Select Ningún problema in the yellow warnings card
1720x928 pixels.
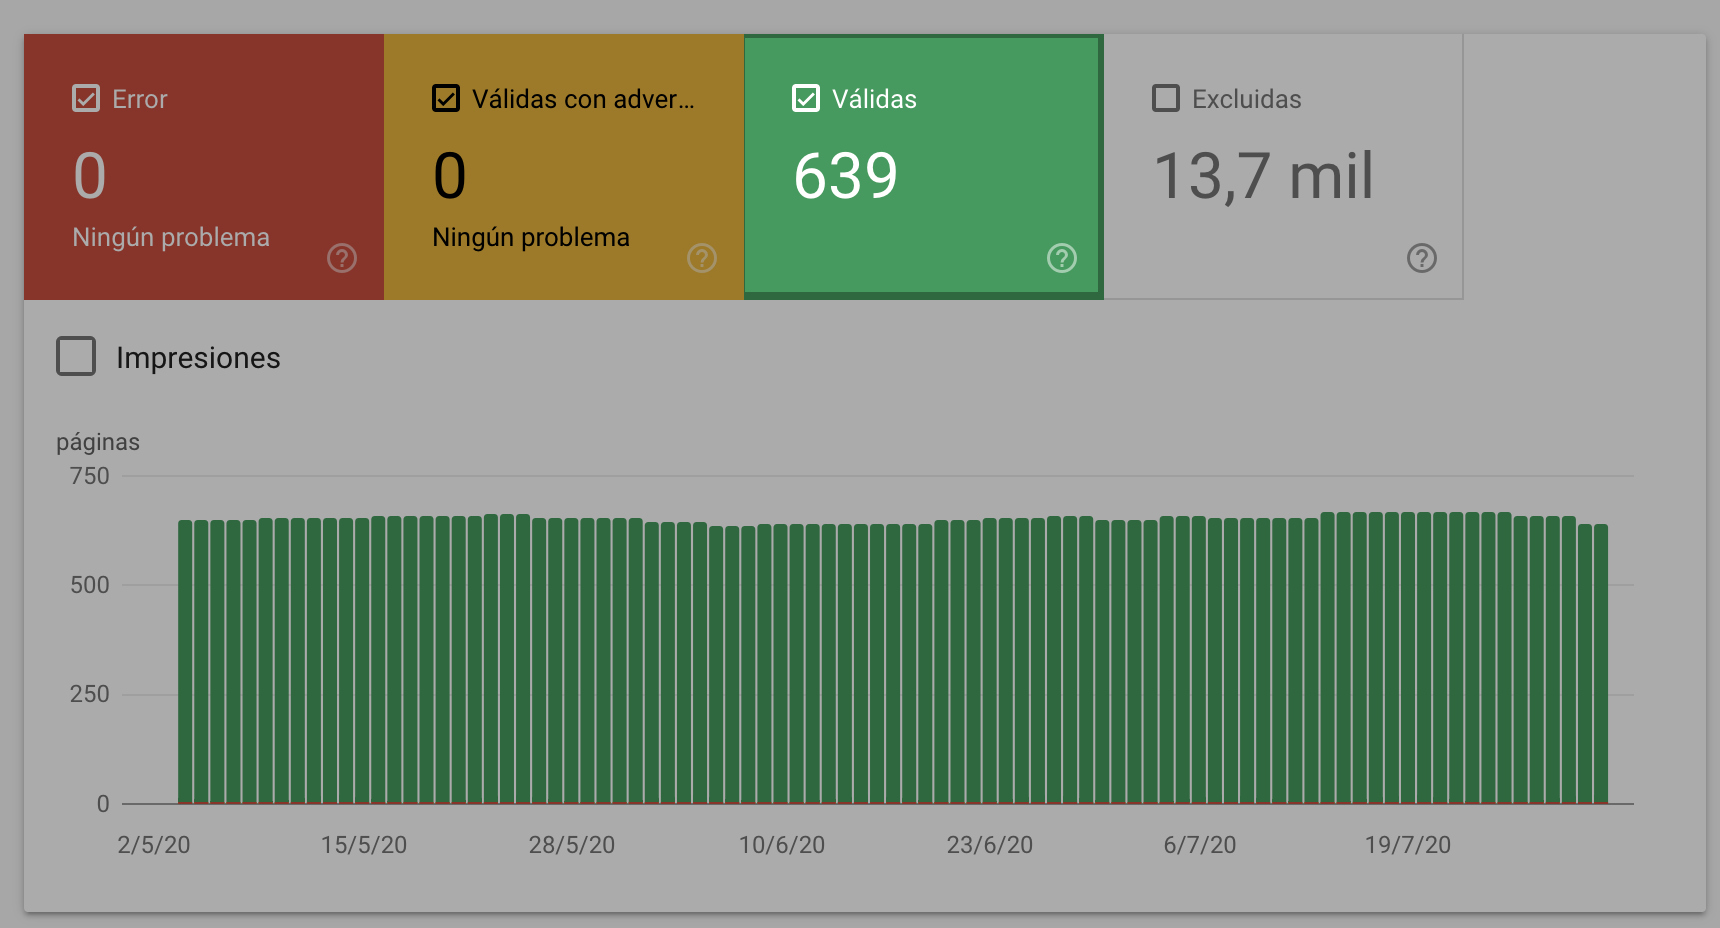tap(531, 237)
